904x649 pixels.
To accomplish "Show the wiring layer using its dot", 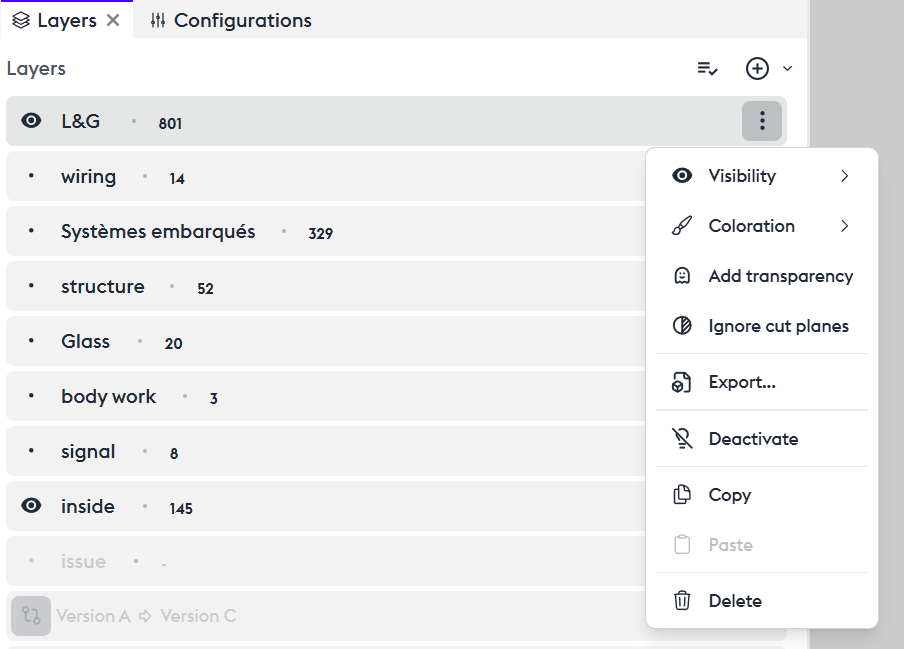I will point(32,177).
